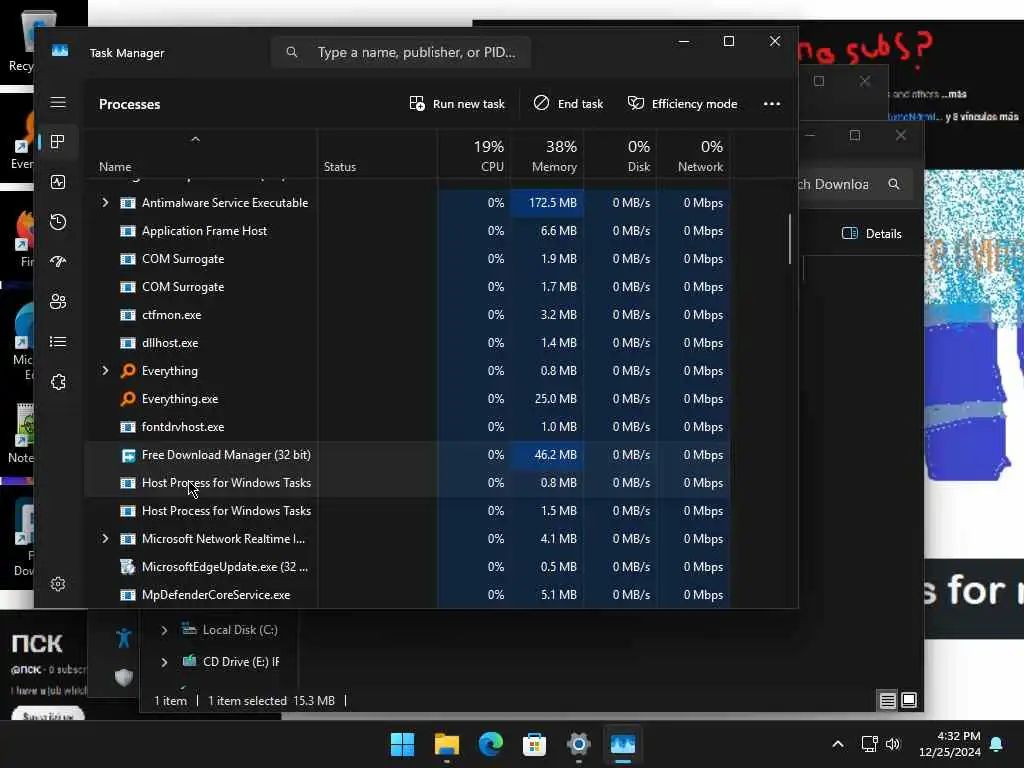
Task: Click the Details pane button in File Explorer
Action: coord(872,234)
